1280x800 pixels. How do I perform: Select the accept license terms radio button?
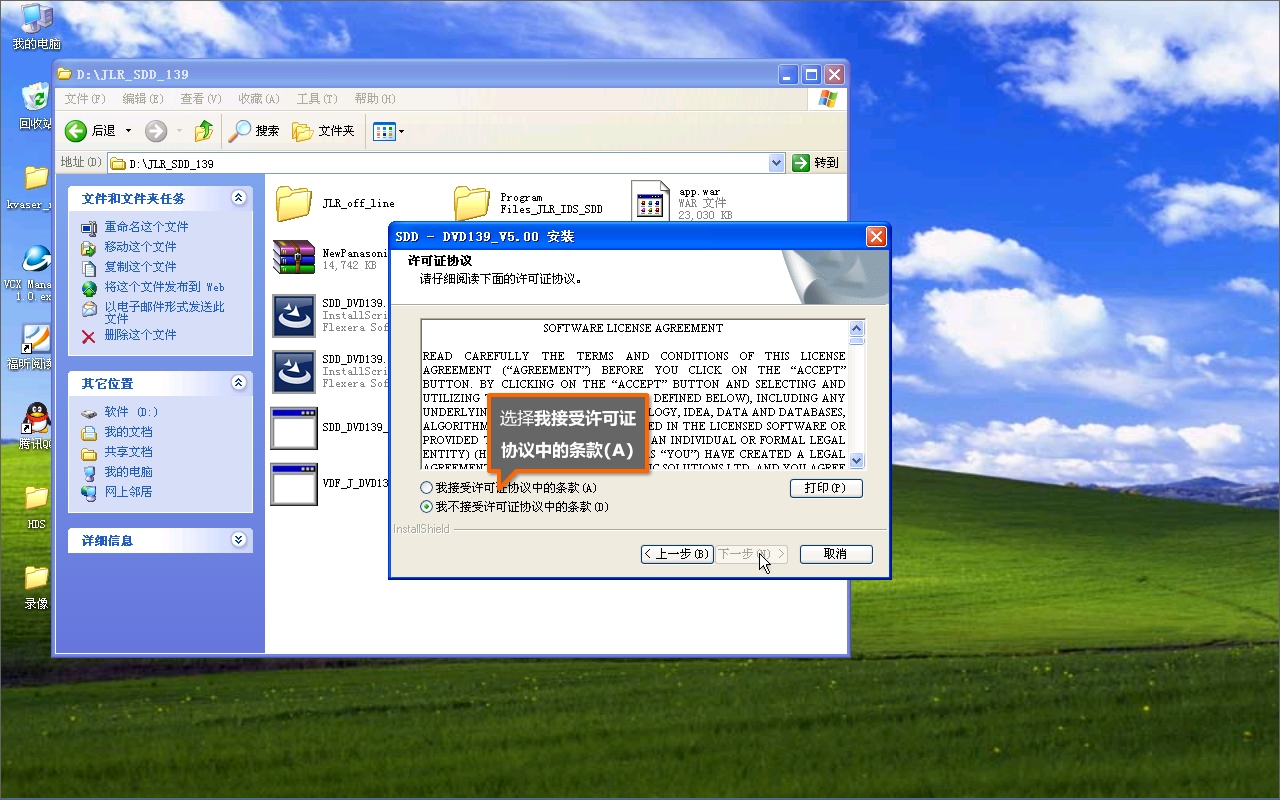(427, 488)
